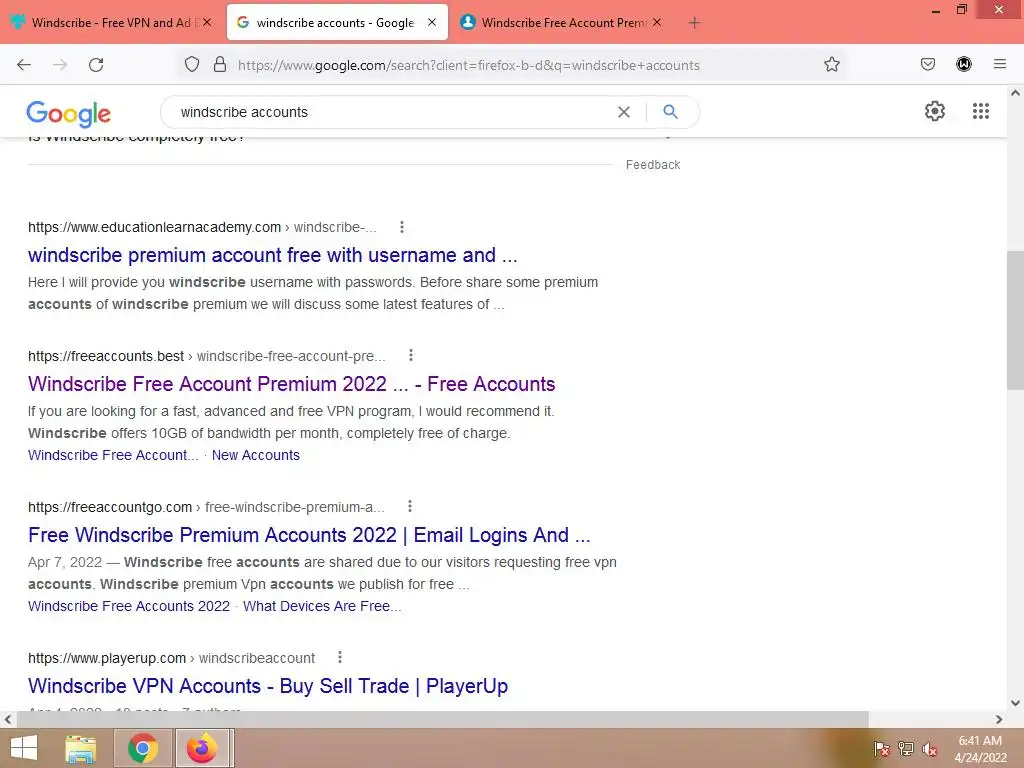
Task: Open Action Center flag tray icon
Action: [x=882, y=749]
